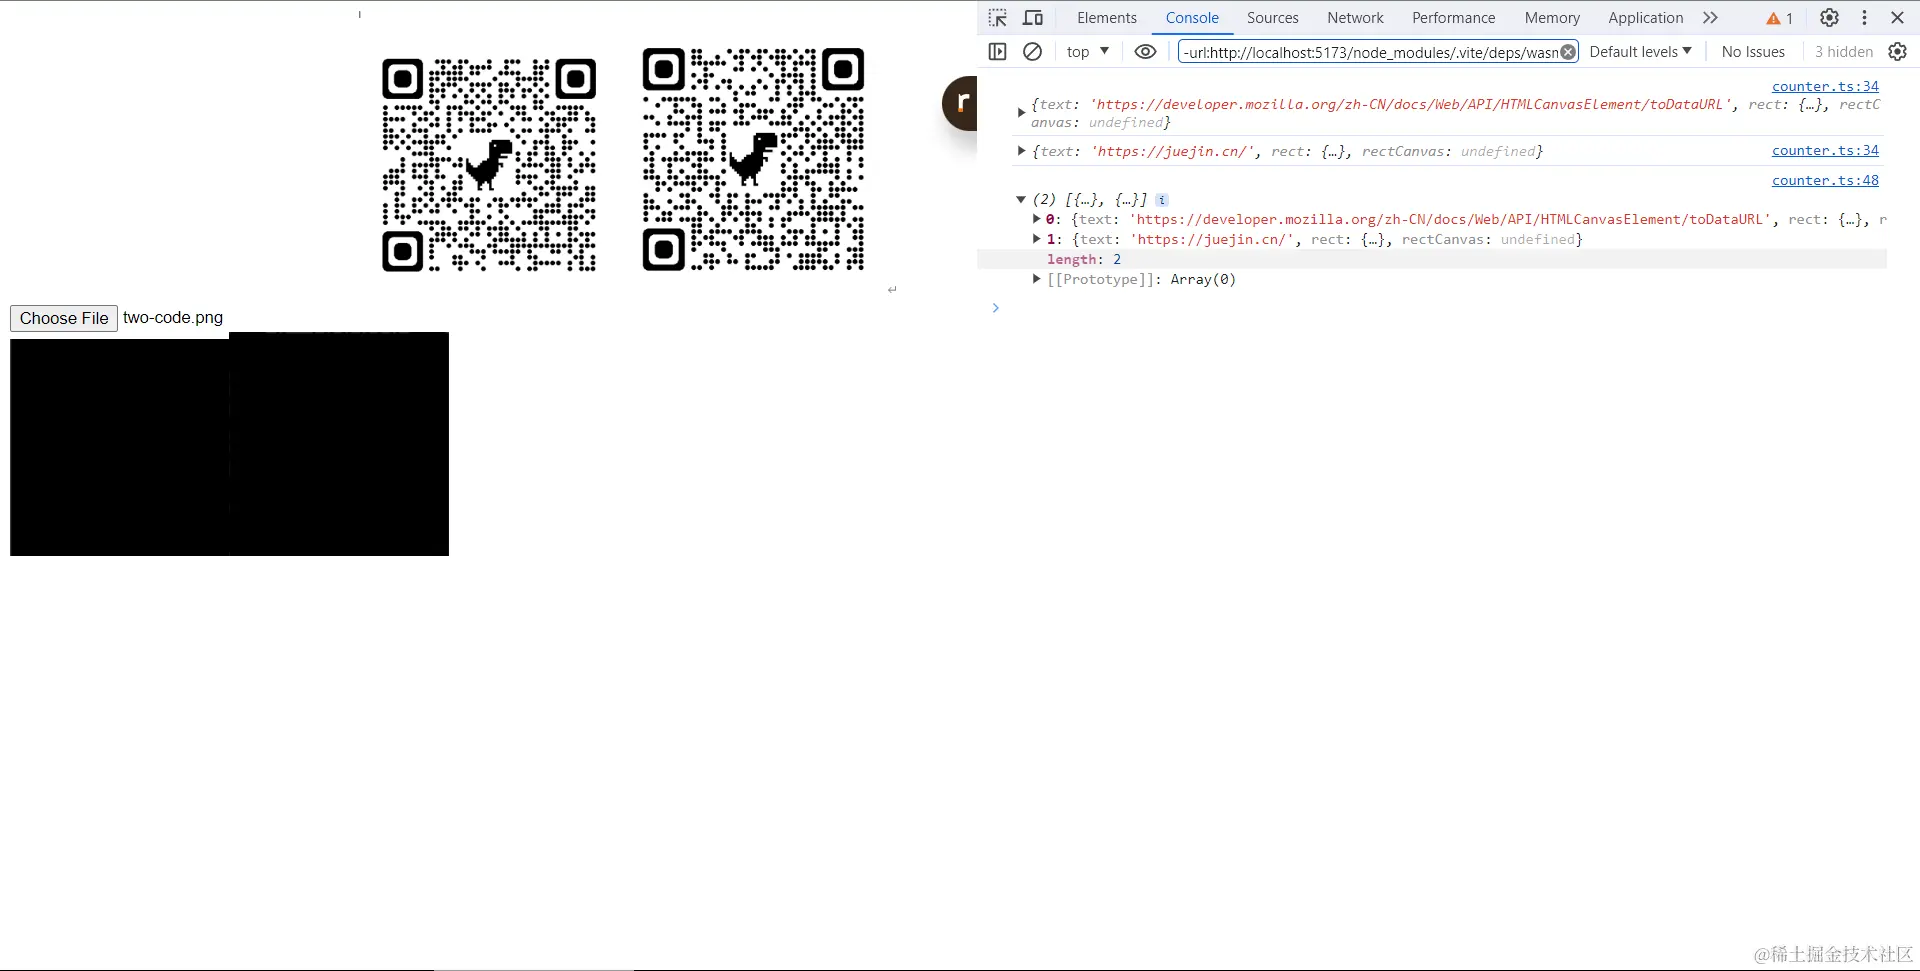The image size is (1920, 971).
Task: Click the array info badge icon
Action: coord(1162,200)
